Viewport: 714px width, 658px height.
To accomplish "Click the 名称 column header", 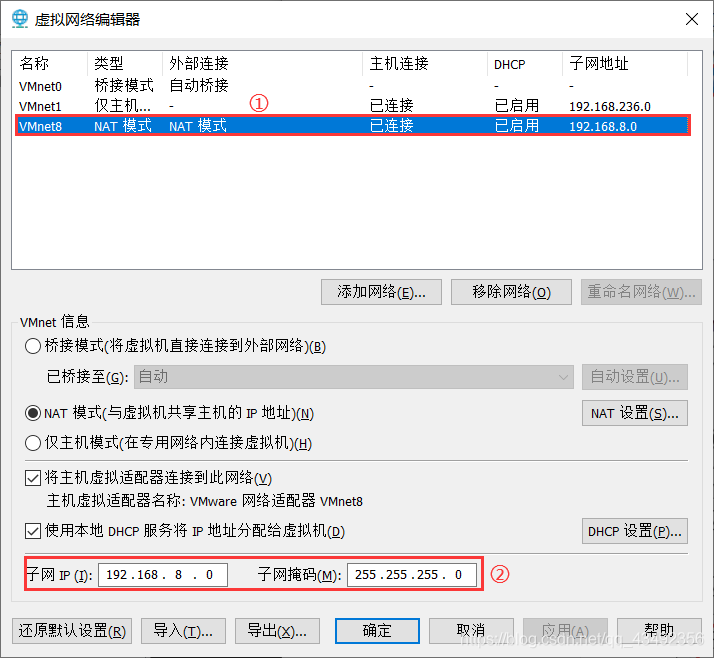I will coord(50,64).
